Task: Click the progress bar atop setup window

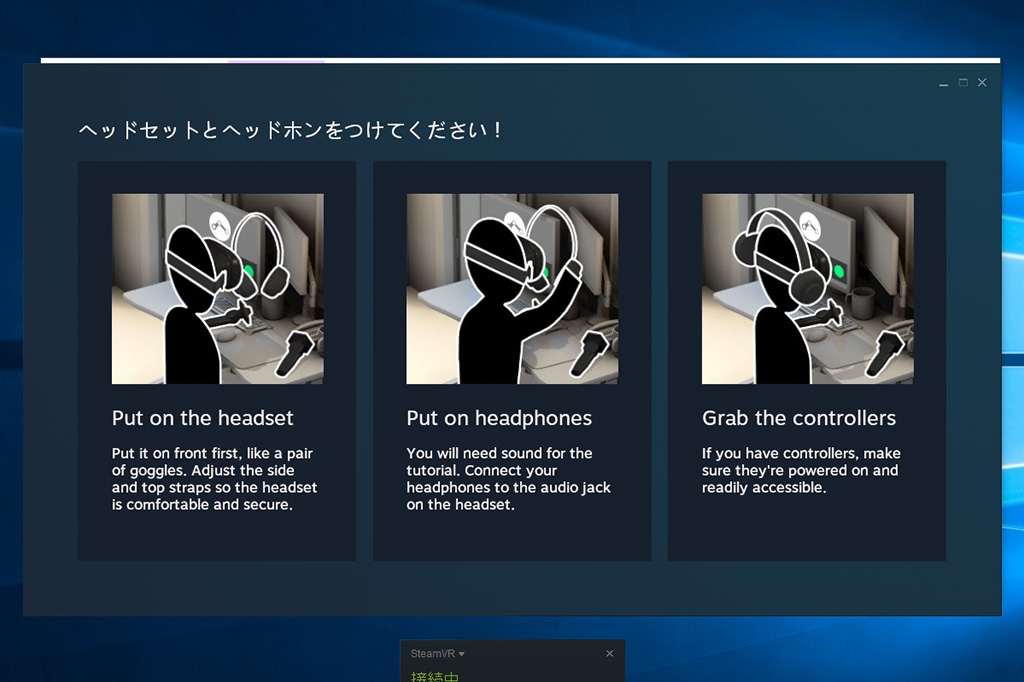Action: pyautogui.click(x=520, y=61)
